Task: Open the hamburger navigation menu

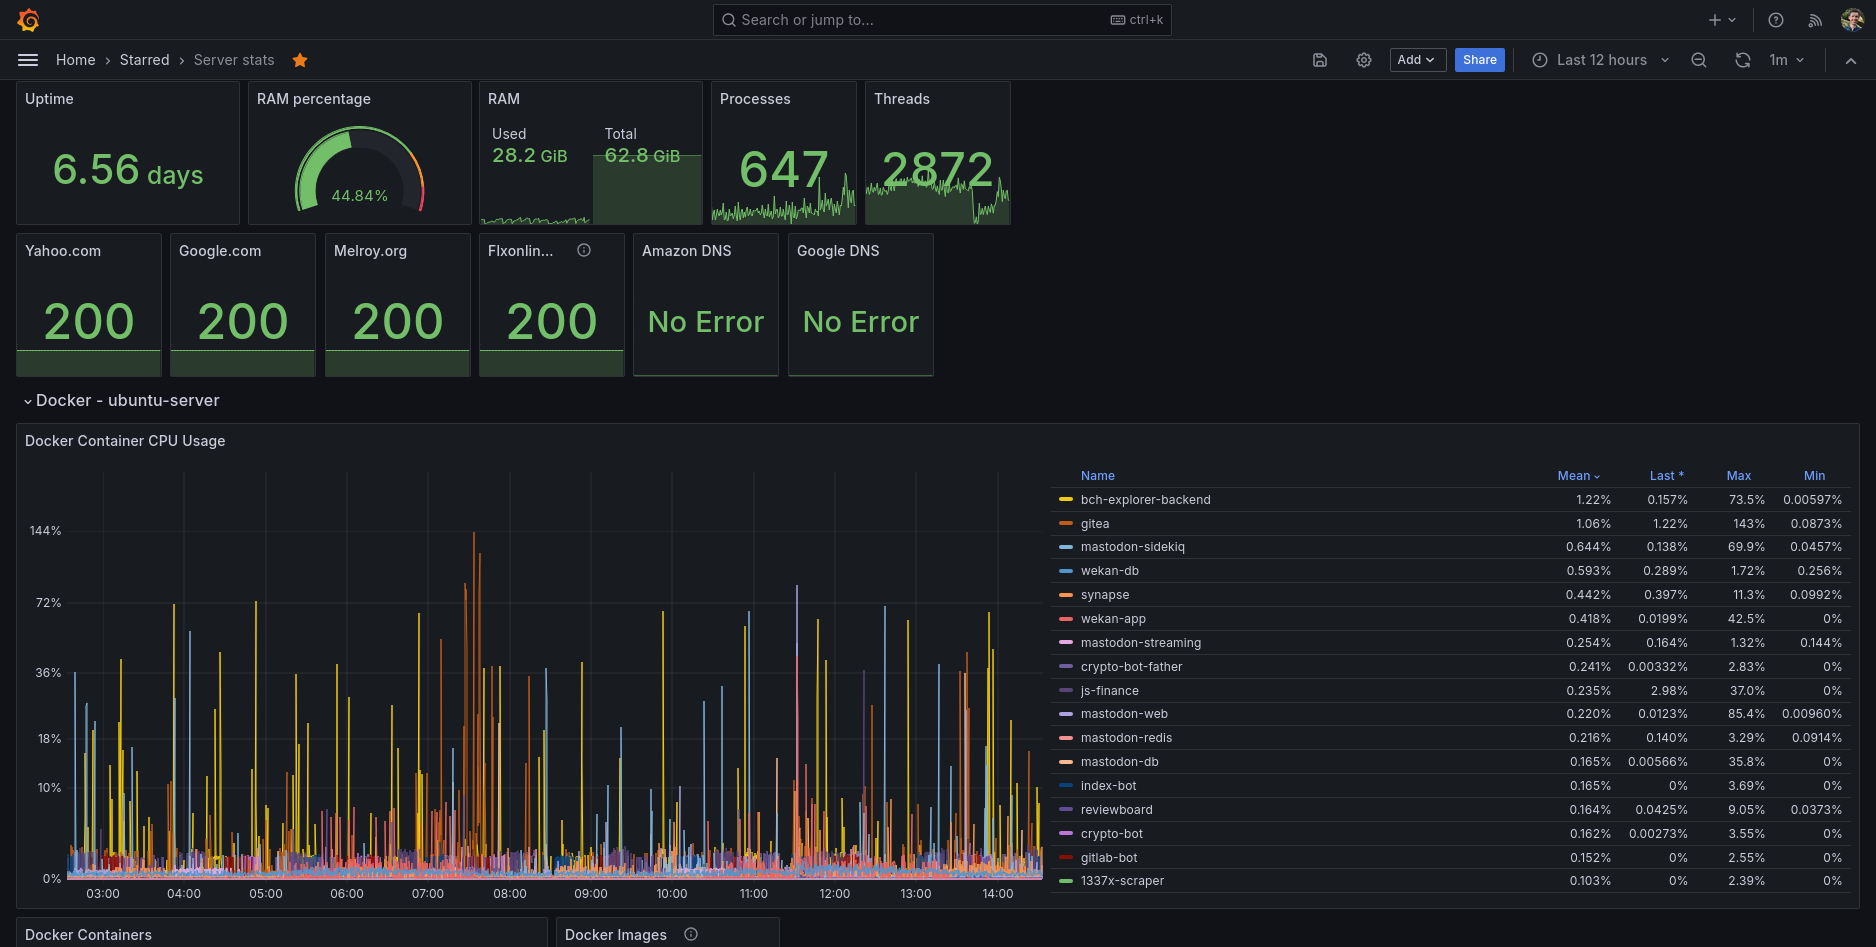Action: coord(28,60)
